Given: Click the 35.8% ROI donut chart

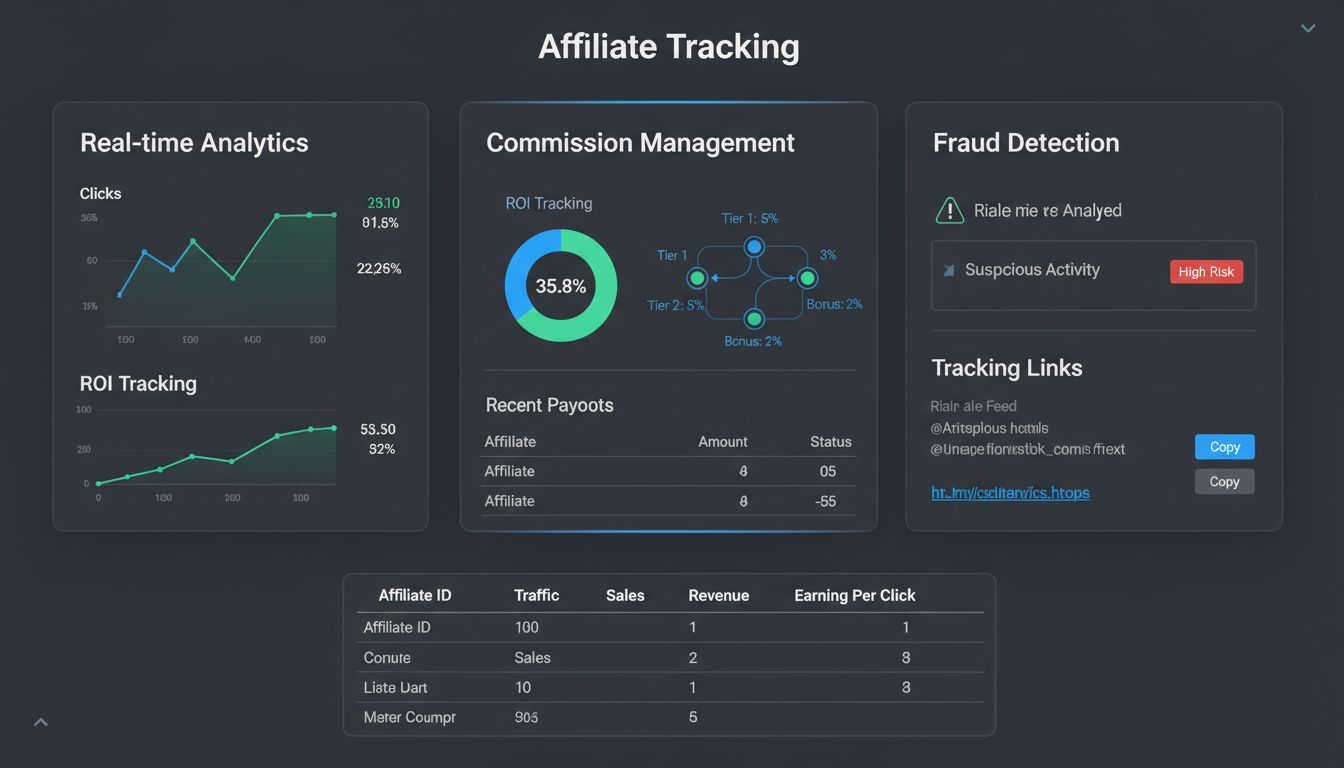Looking at the screenshot, I should (561, 285).
